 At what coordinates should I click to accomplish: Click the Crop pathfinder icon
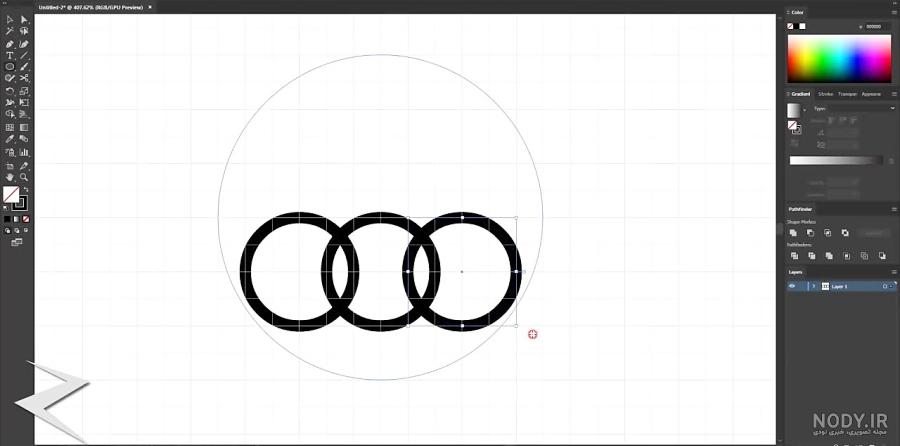click(847, 256)
